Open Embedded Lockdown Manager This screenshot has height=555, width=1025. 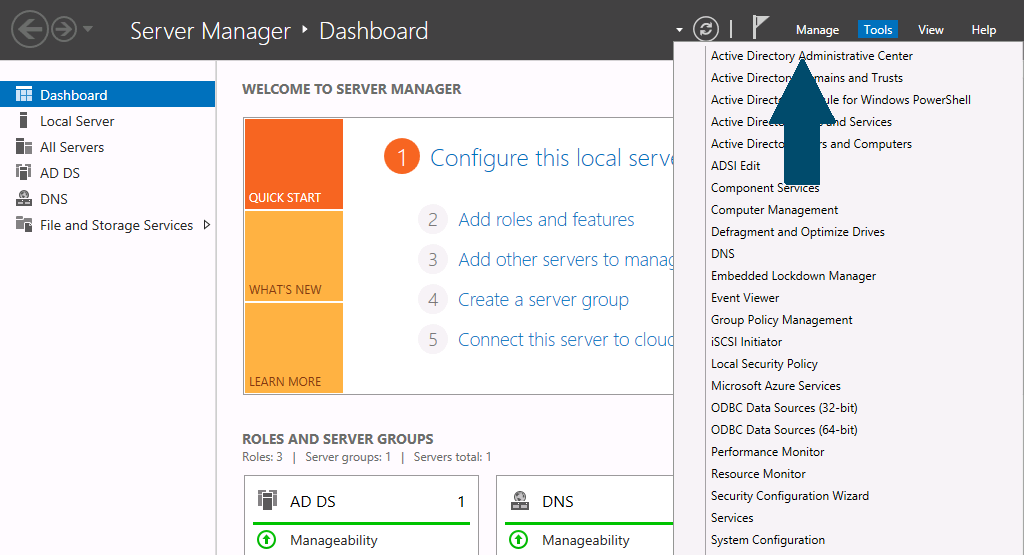(794, 276)
